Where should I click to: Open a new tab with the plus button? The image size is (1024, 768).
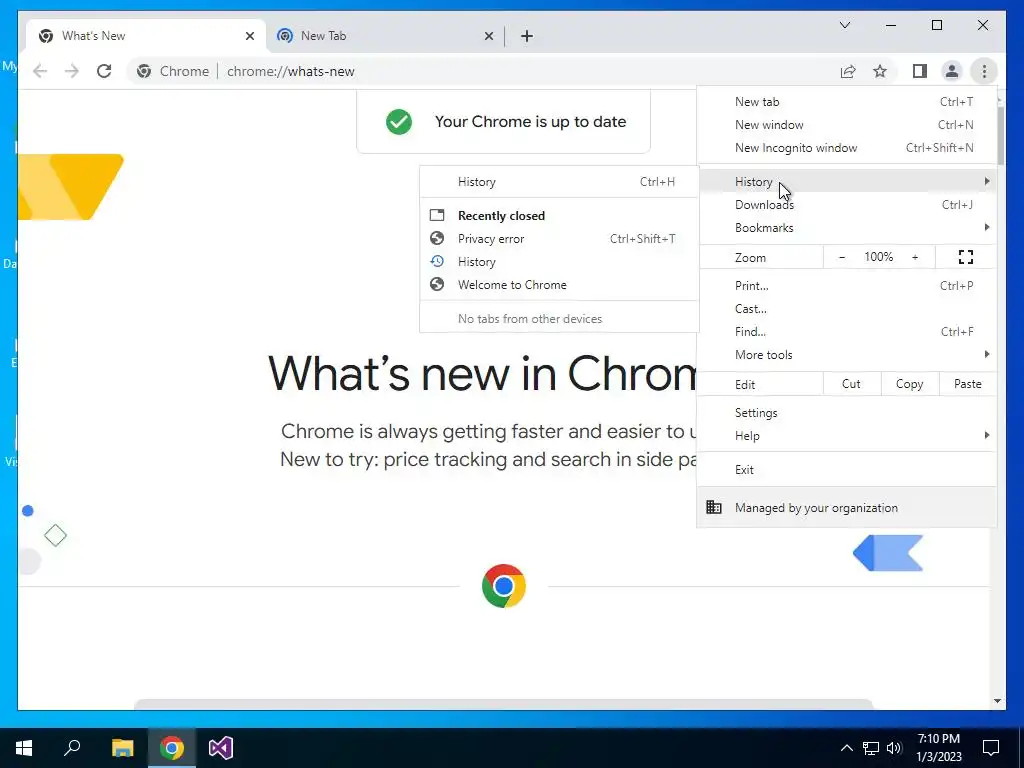coord(527,36)
